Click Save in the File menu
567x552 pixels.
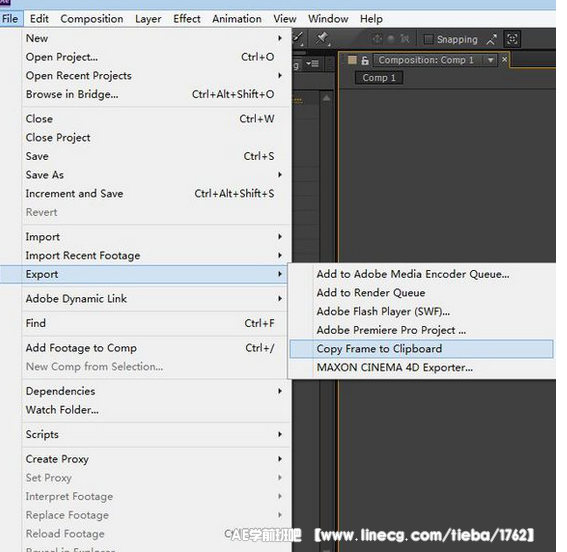pos(155,156)
